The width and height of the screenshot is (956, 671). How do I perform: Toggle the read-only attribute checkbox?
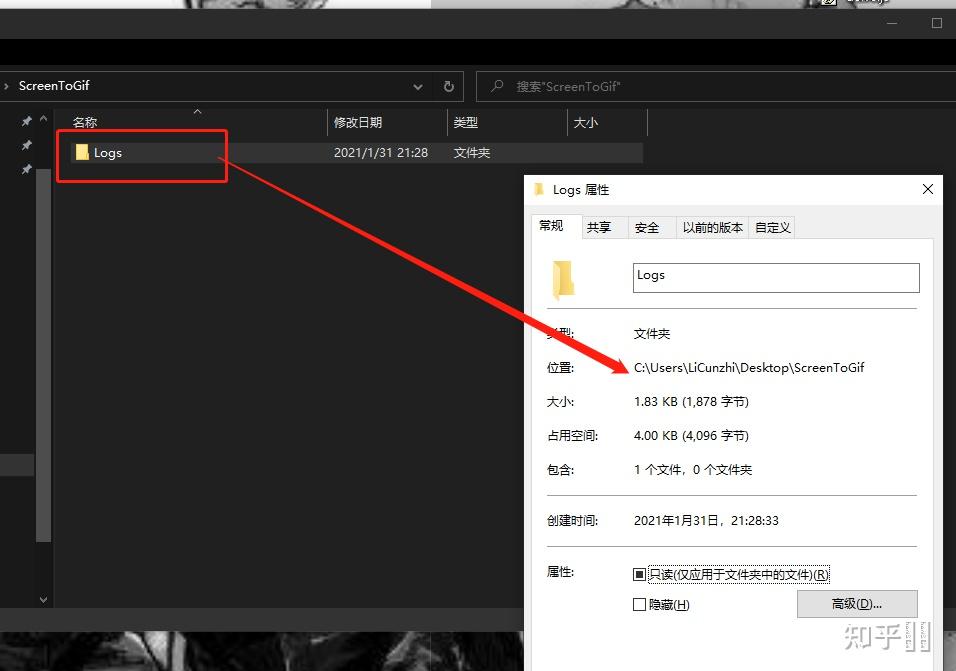[x=639, y=574]
